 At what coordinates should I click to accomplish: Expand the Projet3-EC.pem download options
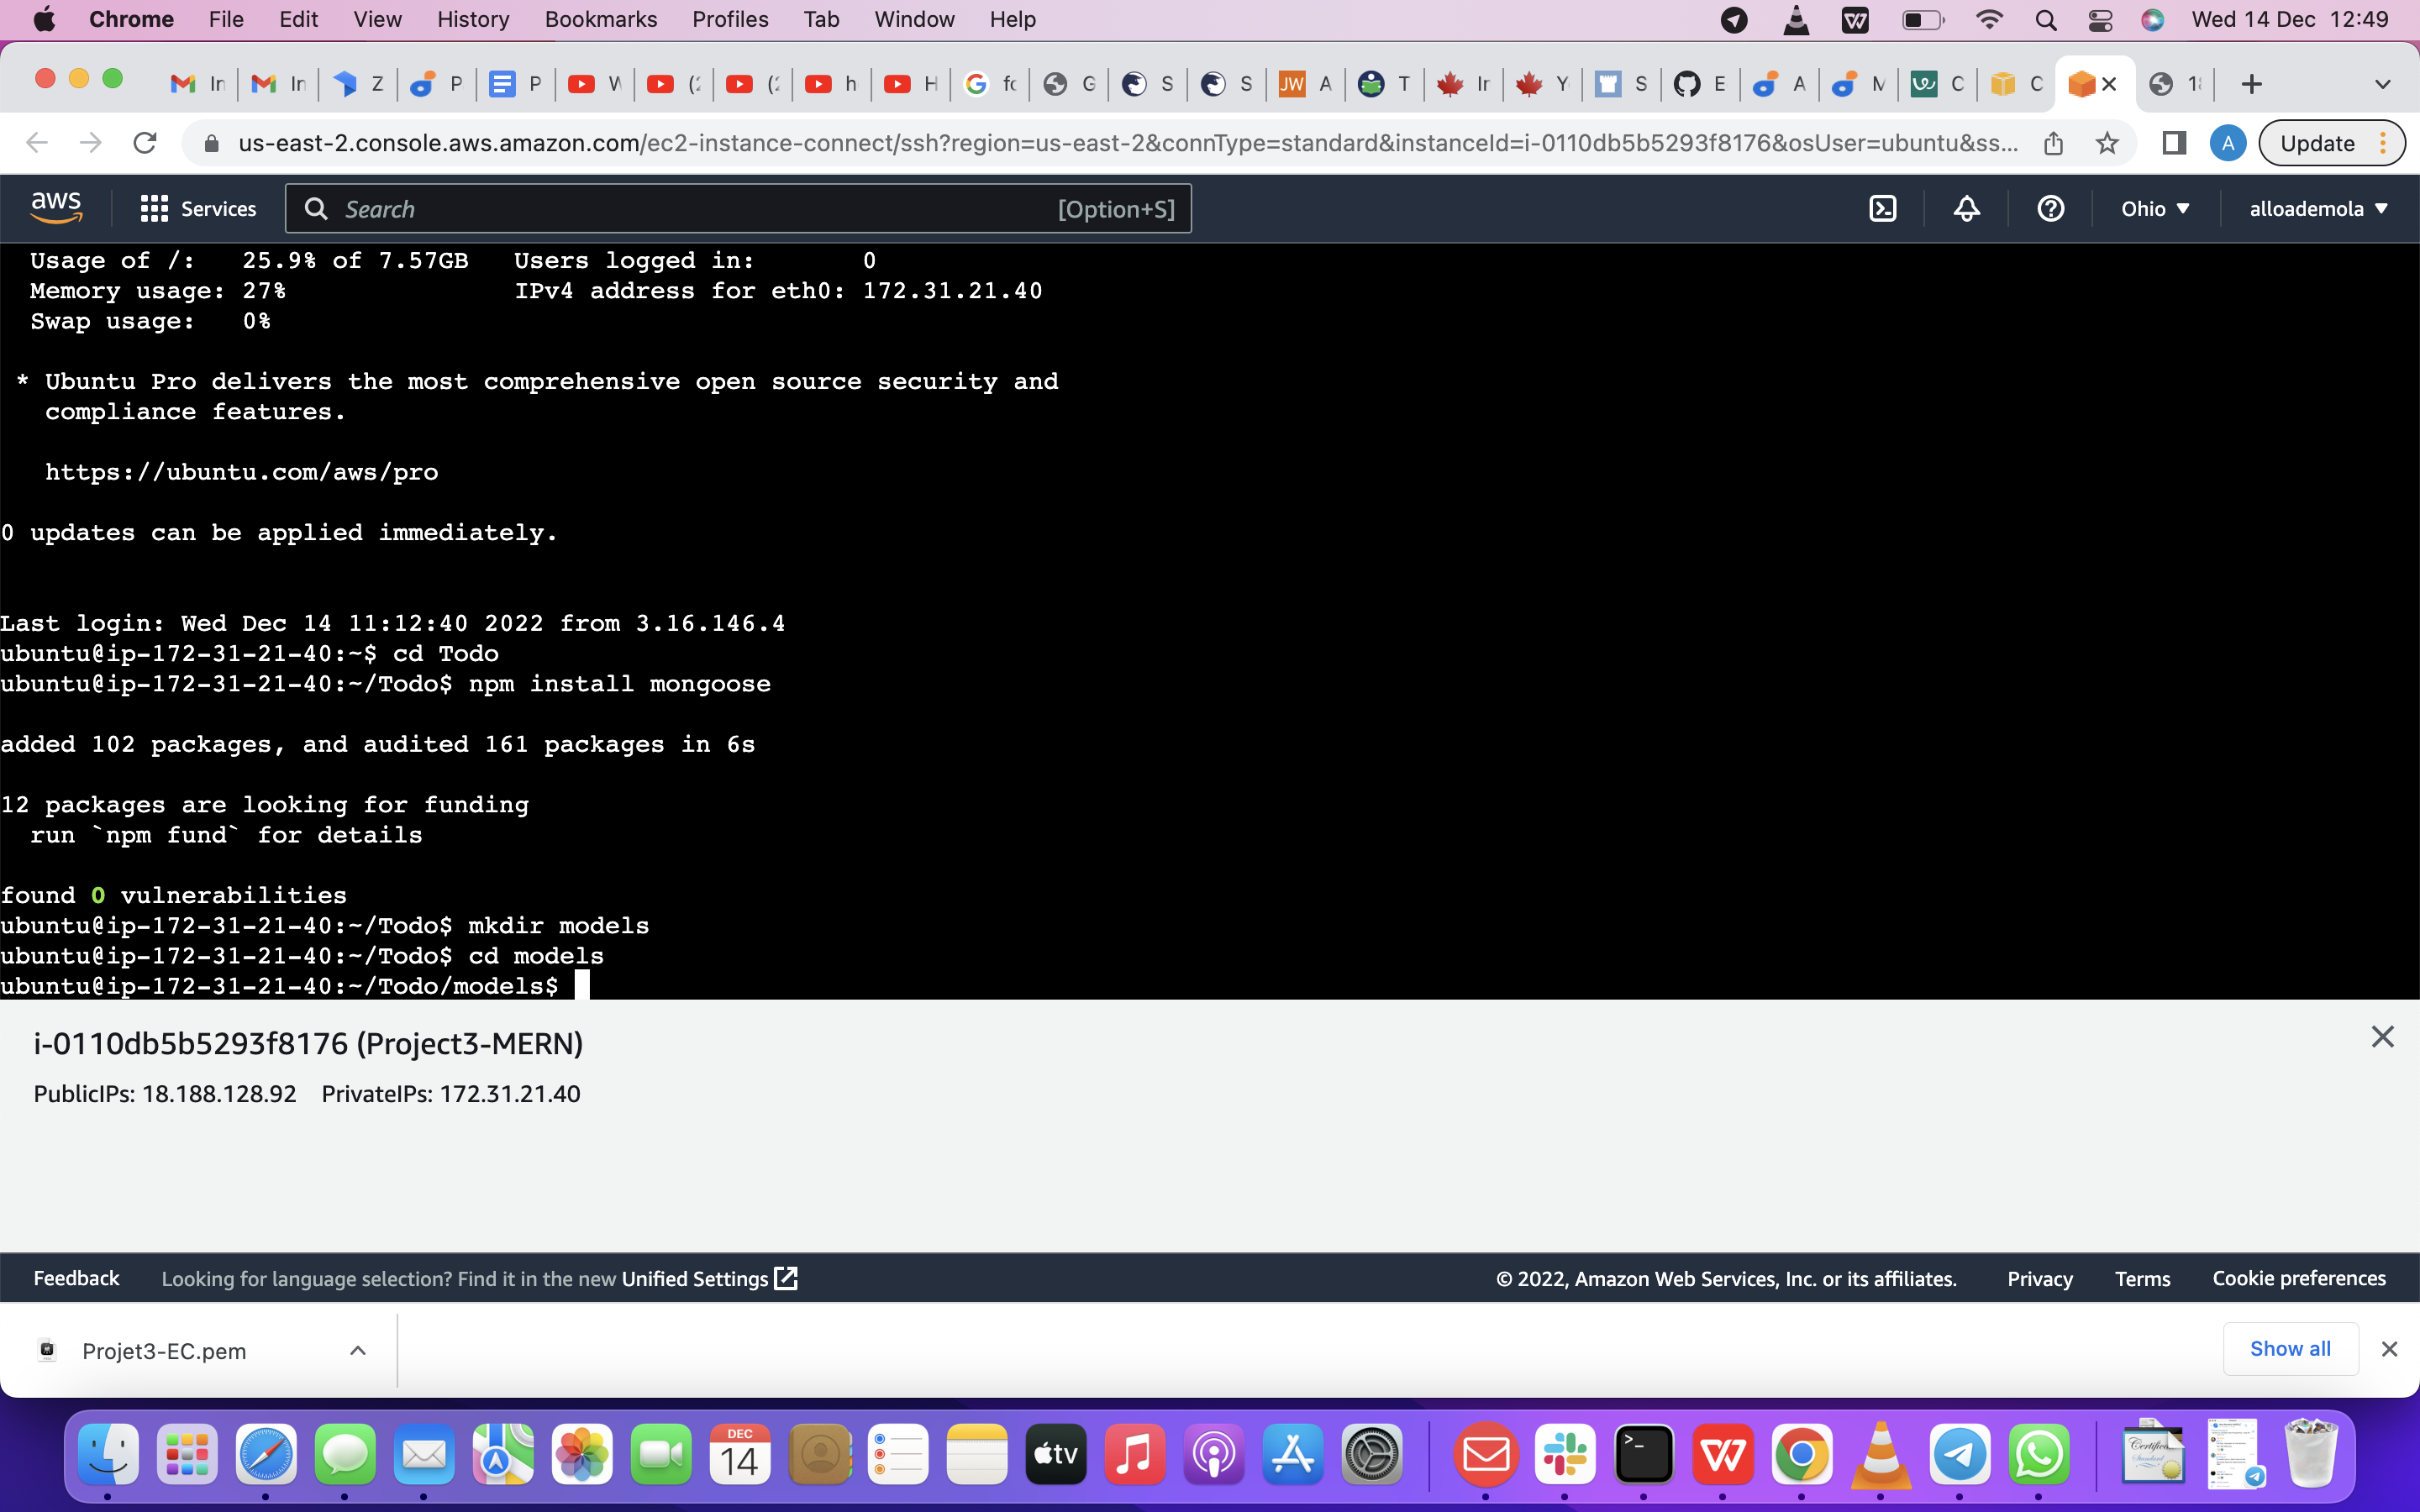(x=357, y=1350)
